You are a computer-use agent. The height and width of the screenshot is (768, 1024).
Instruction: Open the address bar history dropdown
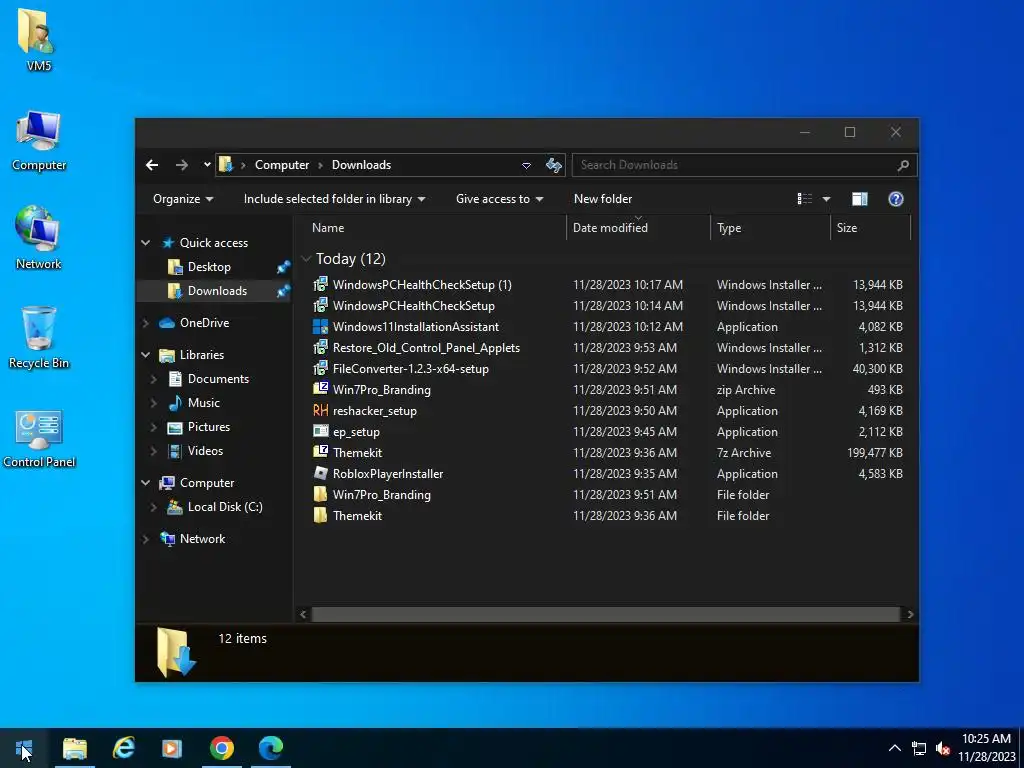point(526,165)
